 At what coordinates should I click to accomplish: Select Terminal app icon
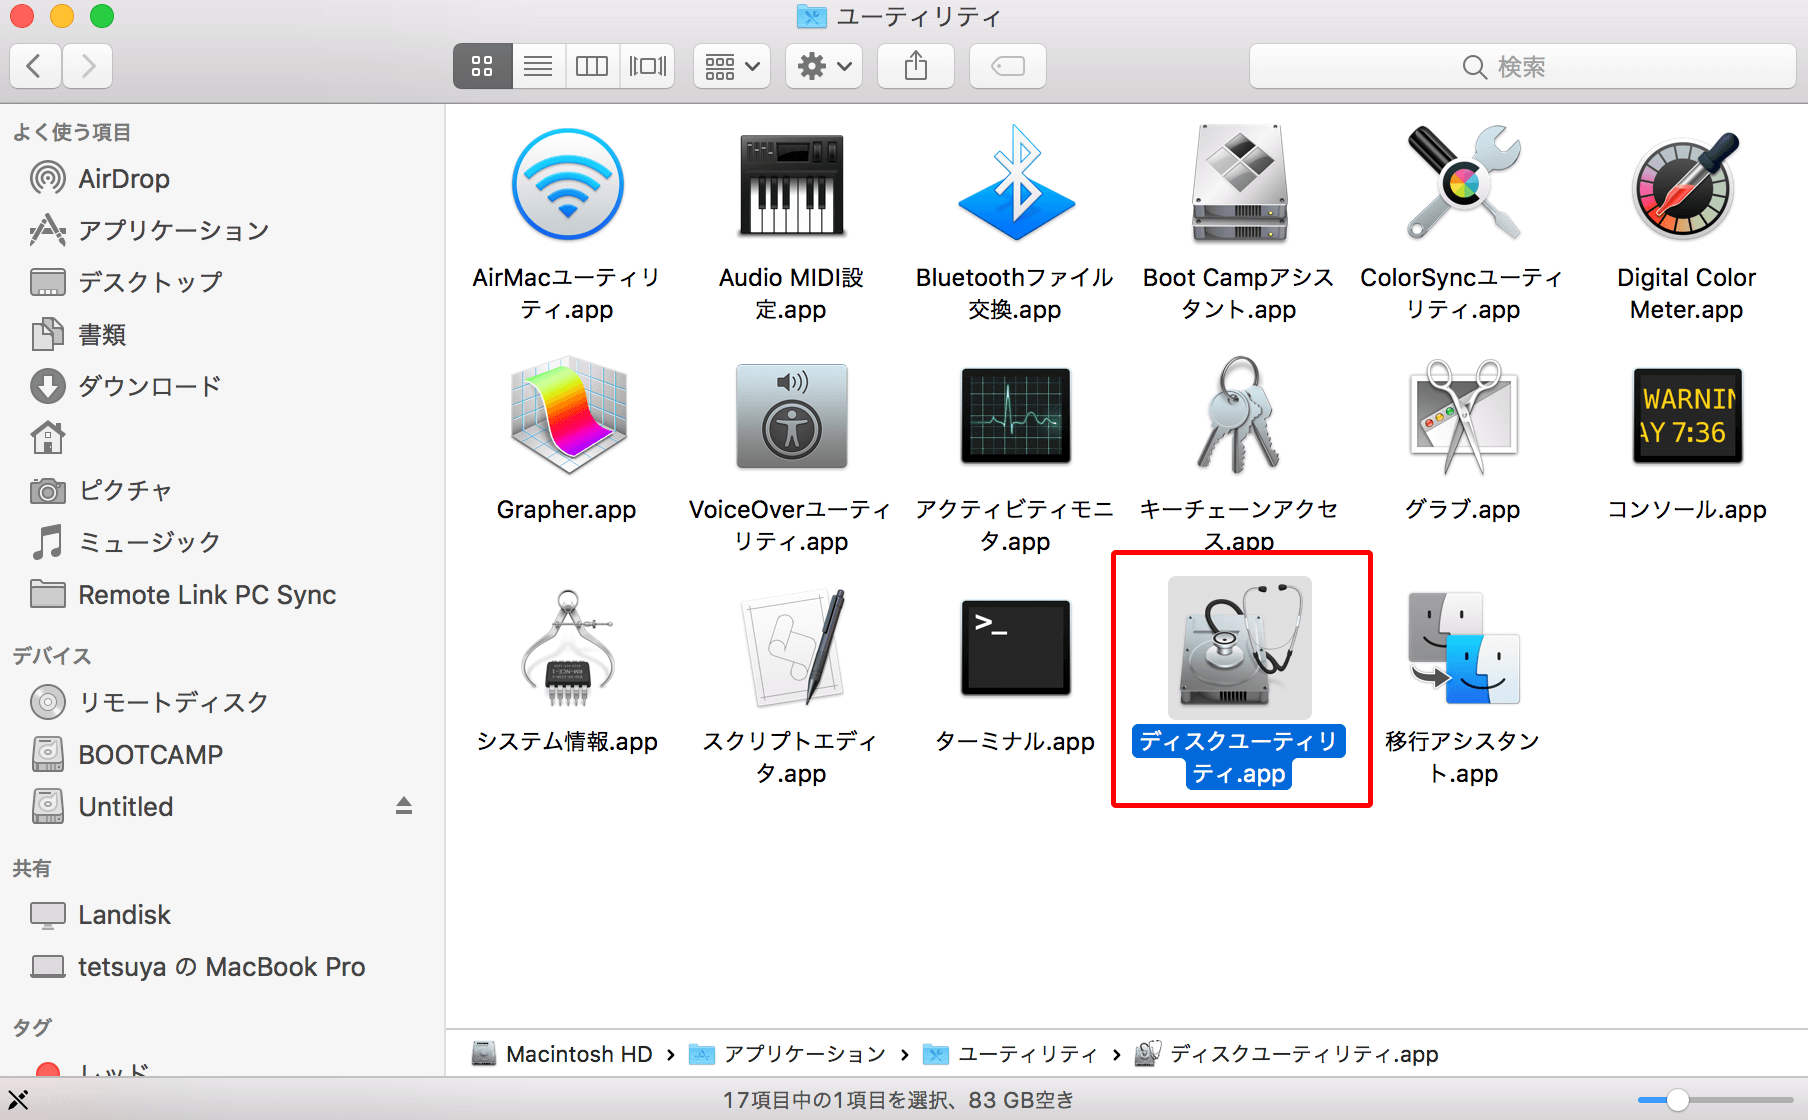pyautogui.click(x=1015, y=648)
